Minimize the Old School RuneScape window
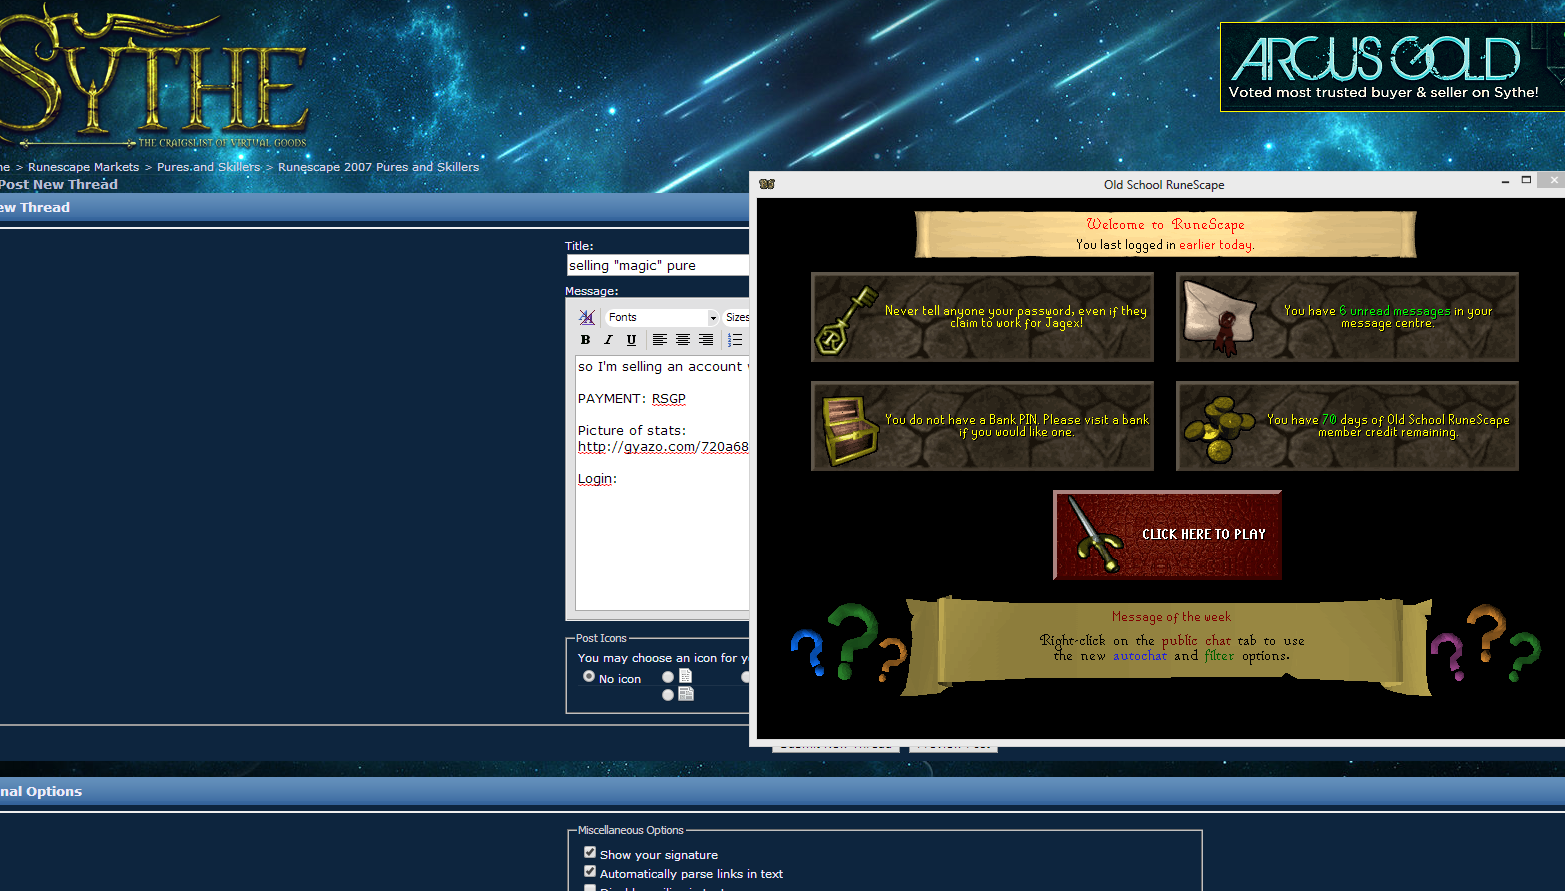1565x891 pixels. (x=1505, y=181)
